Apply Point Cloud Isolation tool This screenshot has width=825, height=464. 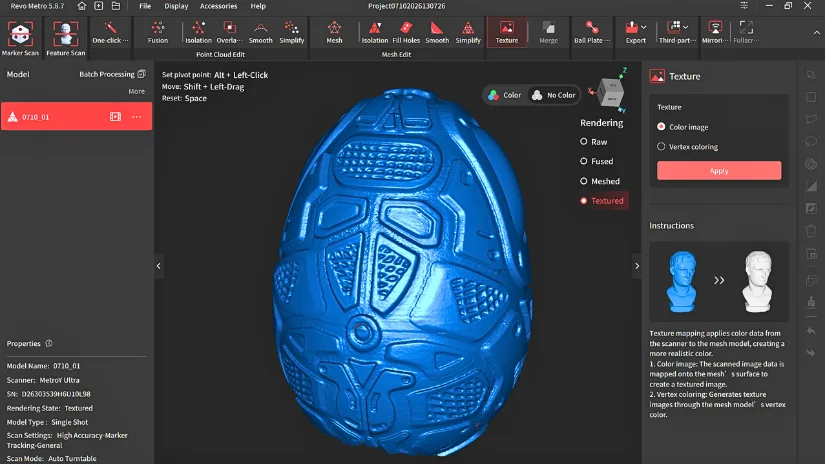pyautogui.click(x=198, y=33)
